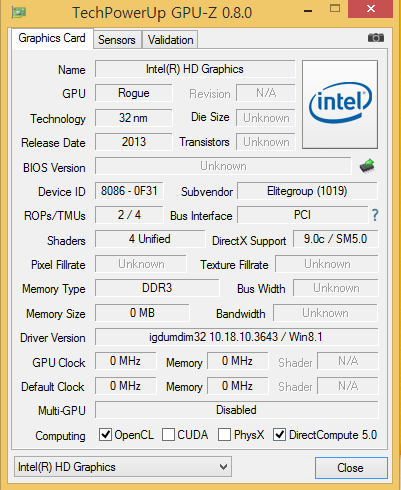401x490 pixels.
Task: Click the GPU-Z app icon in title bar
Action: tap(19, 13)
